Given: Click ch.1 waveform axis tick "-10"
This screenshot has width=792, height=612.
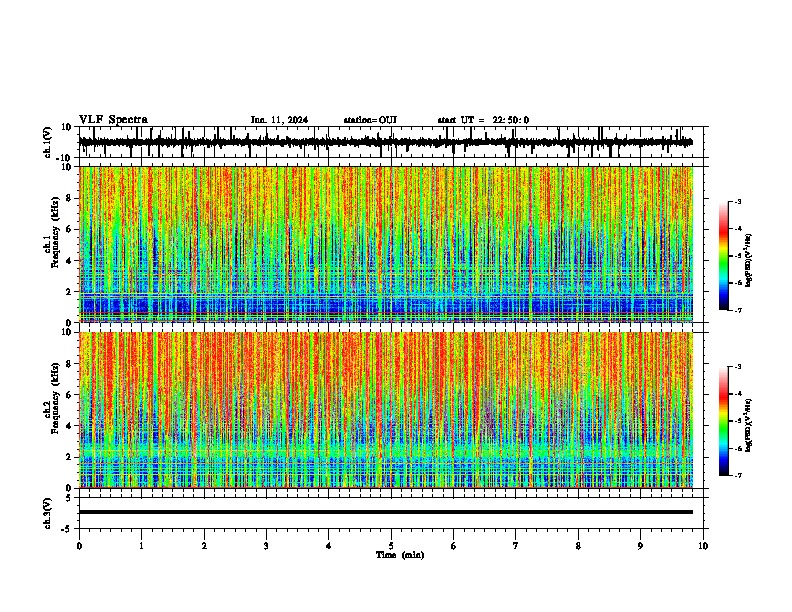Looking at the screenshot, I should pyautogui.click(x=65, y=158).
